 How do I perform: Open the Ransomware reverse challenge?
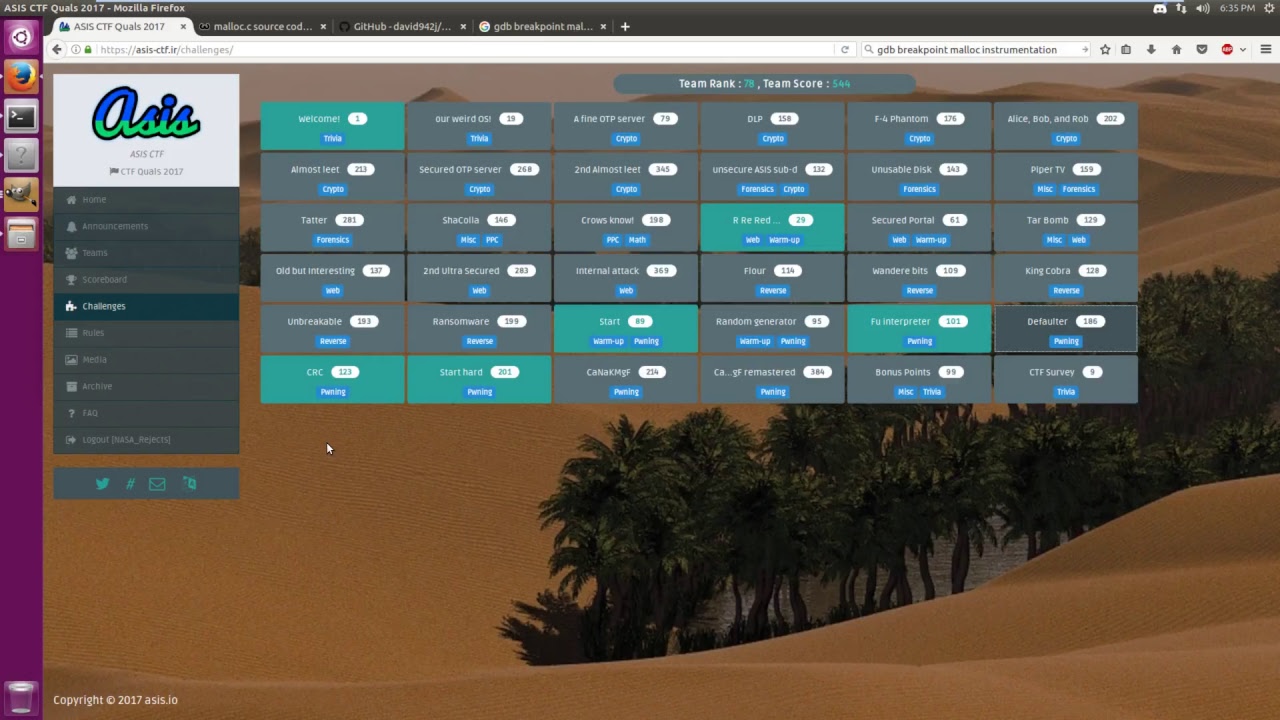tap(479, 330)
